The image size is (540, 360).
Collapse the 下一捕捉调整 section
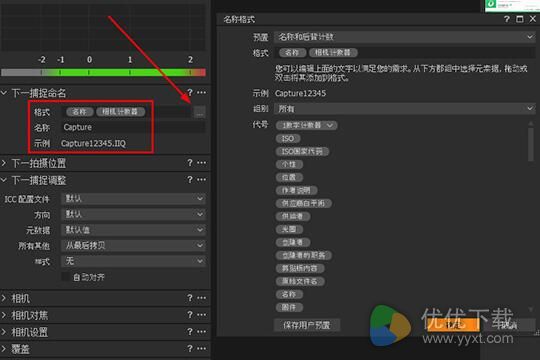(x=4, y=180)
